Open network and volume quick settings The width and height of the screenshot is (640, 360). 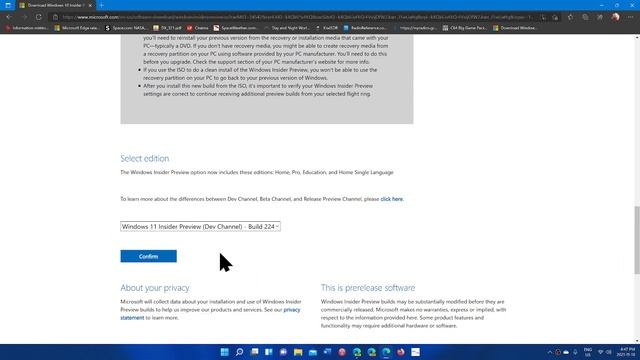(x=604, y=352)
